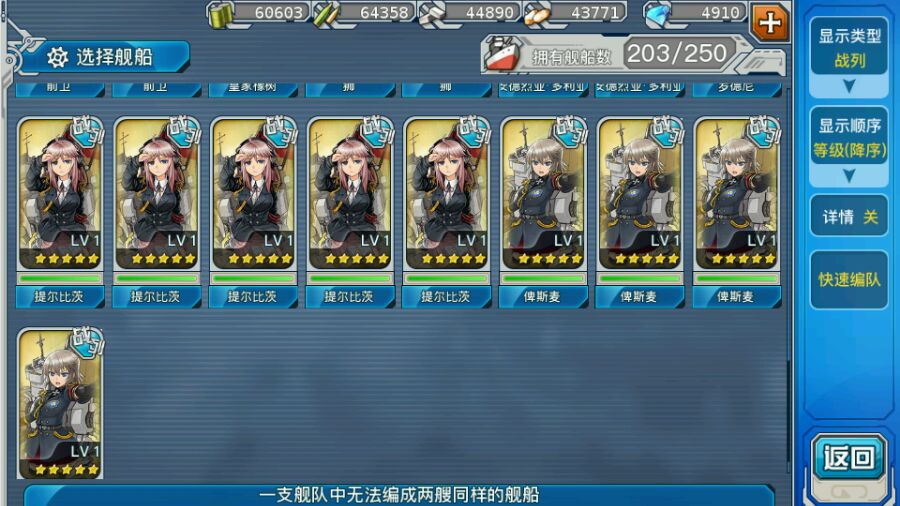This screenshot has height=506, width=900.
Task: Open the 显示顺序 sort order dropdown
Action: tap(849, 138)
